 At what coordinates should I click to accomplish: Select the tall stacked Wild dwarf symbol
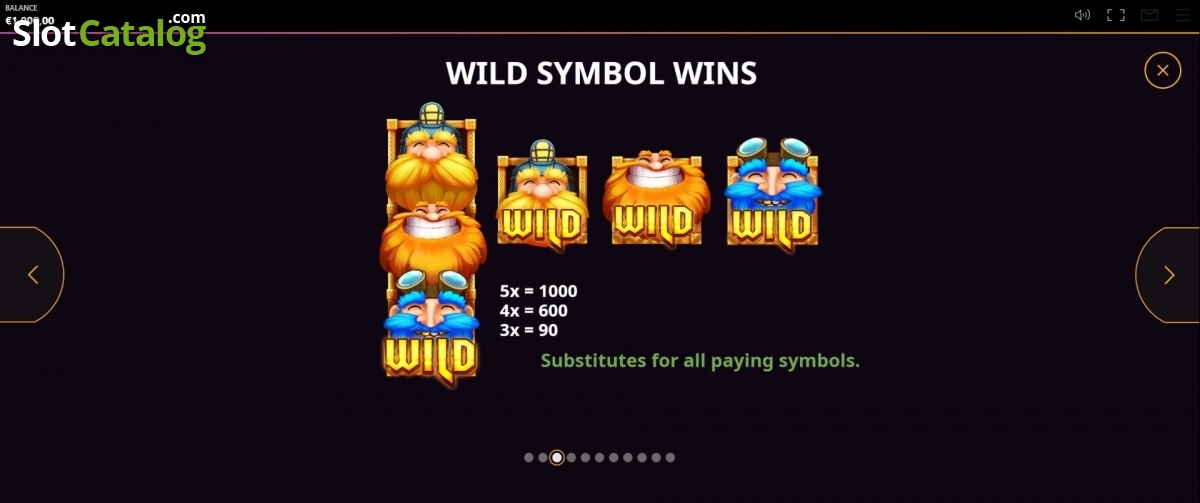coord(432,243)
